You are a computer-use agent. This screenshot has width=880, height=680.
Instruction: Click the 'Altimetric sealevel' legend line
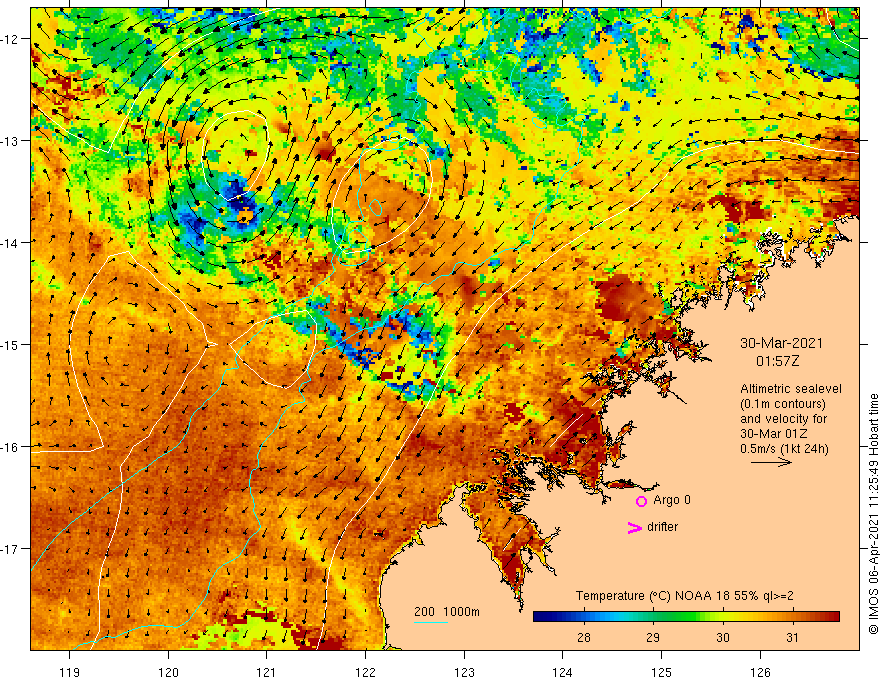point(791,389)
